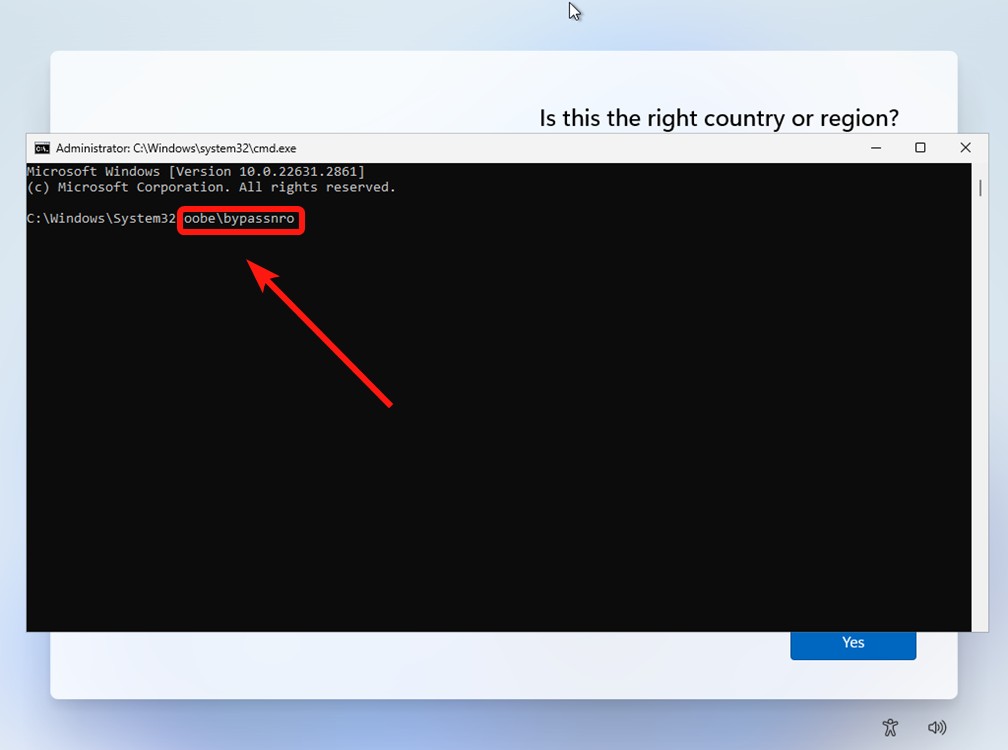1008x750 pixels.
Task: Click the Administrator cmd.exe window title text
Action: pos(176,148)
